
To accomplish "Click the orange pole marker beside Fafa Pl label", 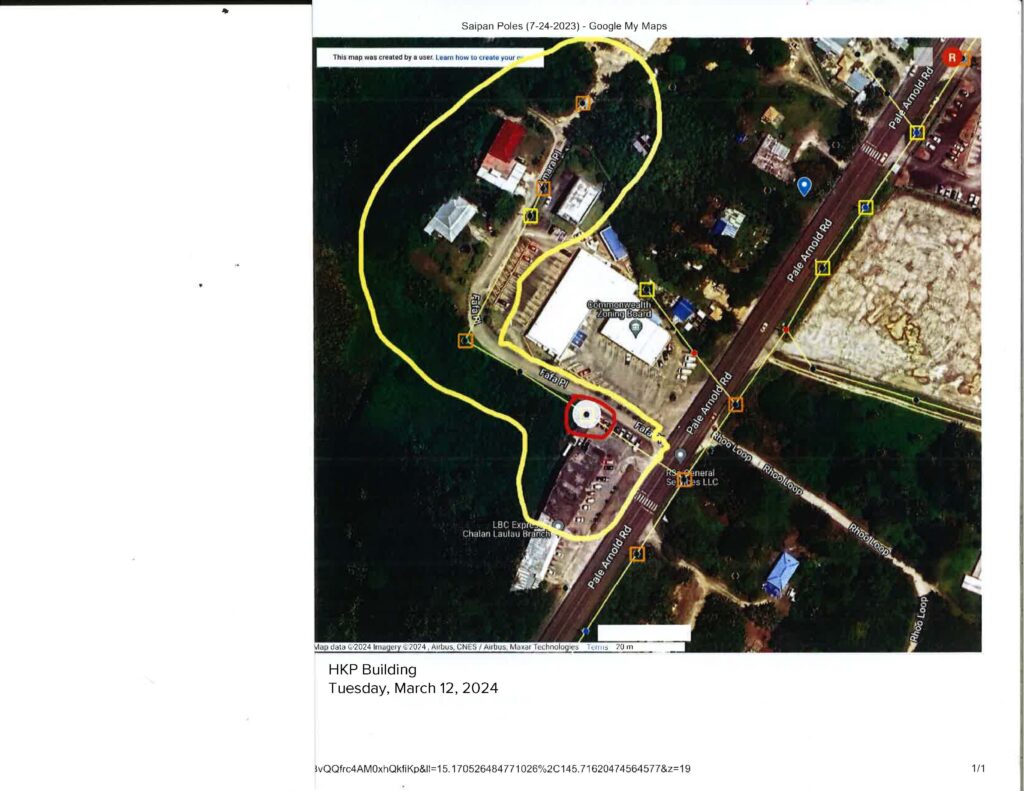I will click(x=465, y=341).
